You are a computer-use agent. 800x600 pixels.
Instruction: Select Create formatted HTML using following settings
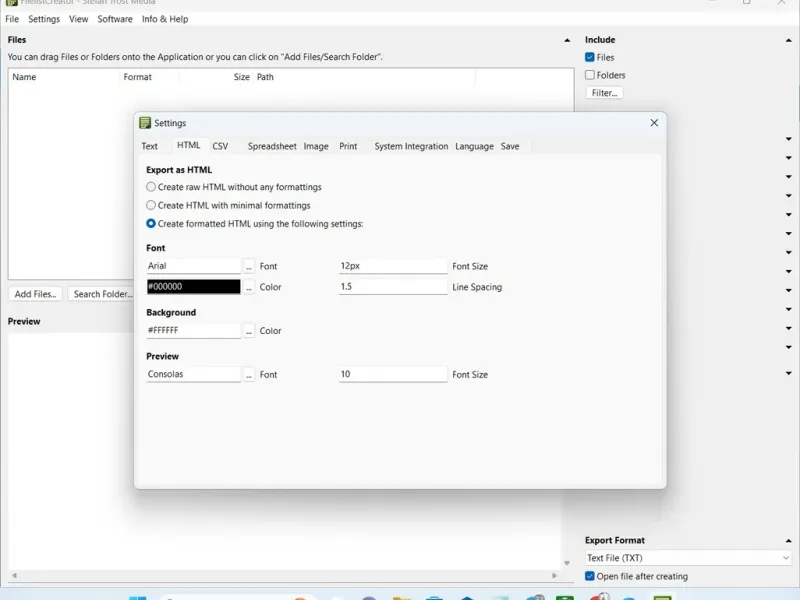[x=151, y=223]
